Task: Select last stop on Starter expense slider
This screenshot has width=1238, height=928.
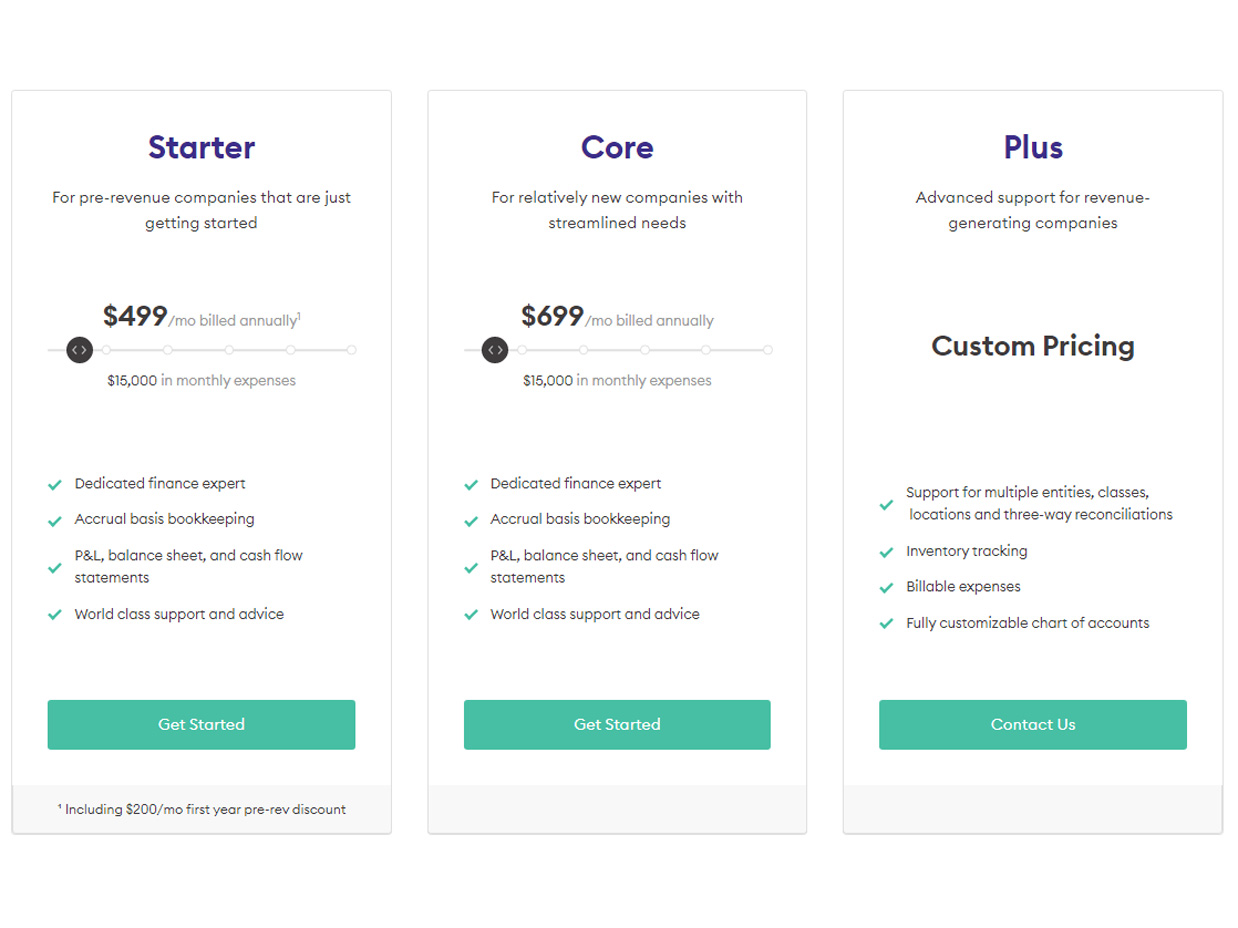Action: tap(351, 350)
